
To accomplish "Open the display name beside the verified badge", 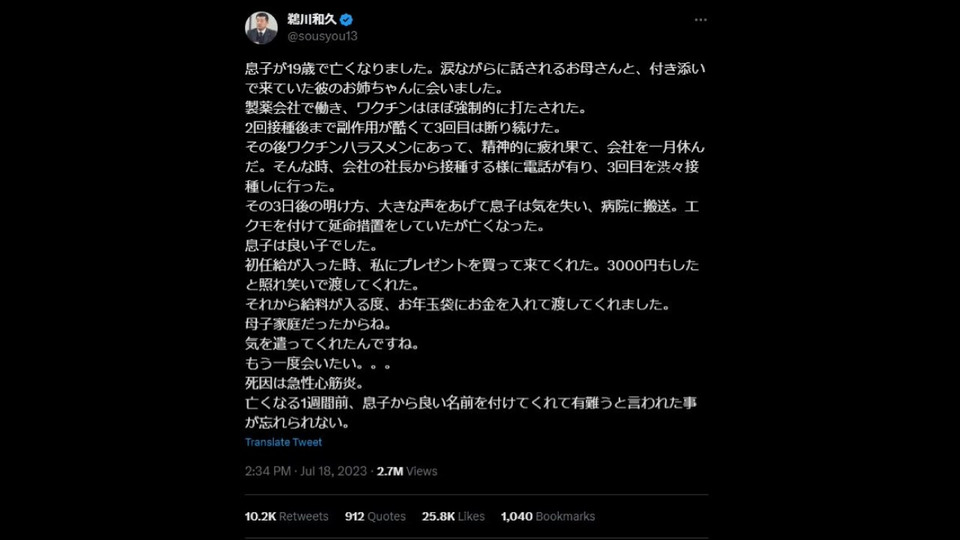I will (x=312, y=20).
